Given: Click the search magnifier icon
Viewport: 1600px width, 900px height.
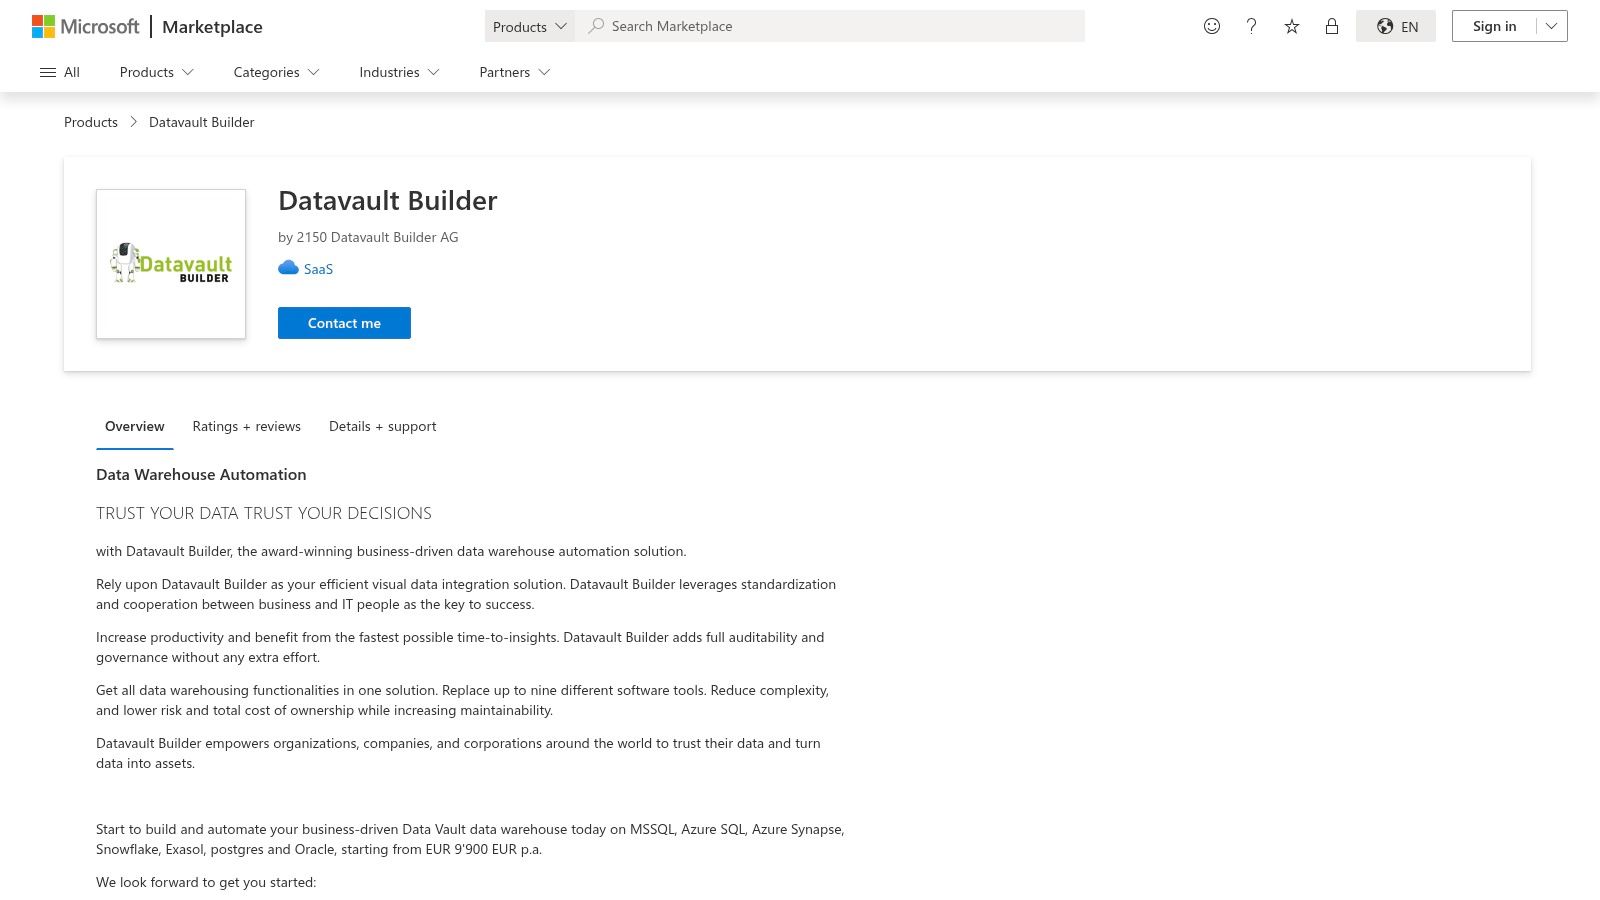Looking at the screenshot, I should point(595,26).
